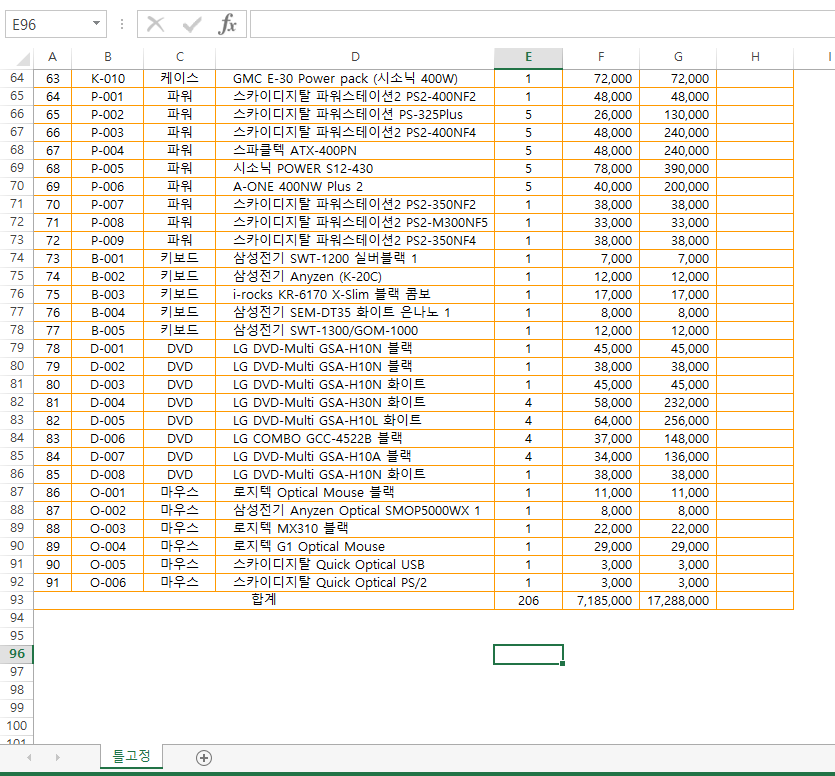Select cell '로지텍 Optical Mouse 블랙'
This screenshot has height=776, width=835.
coord(355,493)
